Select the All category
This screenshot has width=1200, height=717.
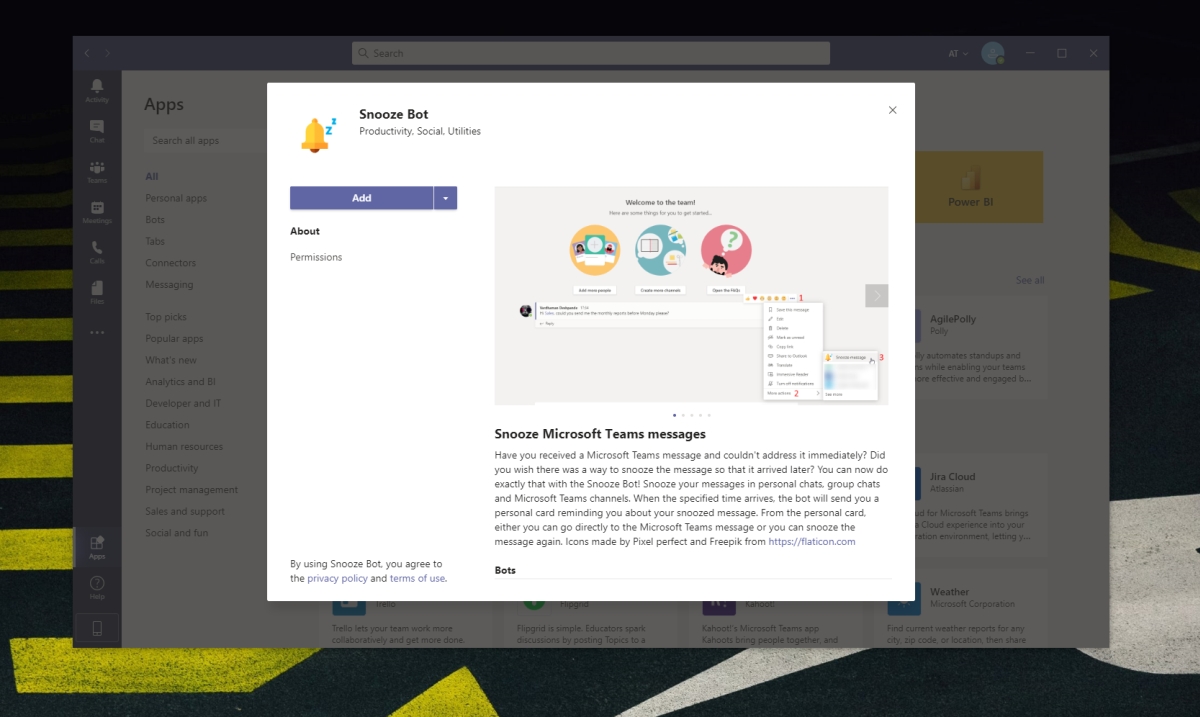[152, 176]
